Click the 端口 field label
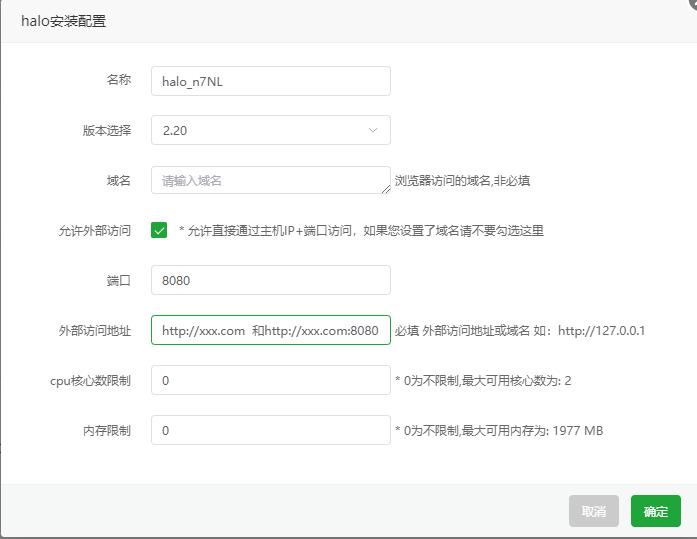This screenshot has height=539, width=697. pos(119,280)
